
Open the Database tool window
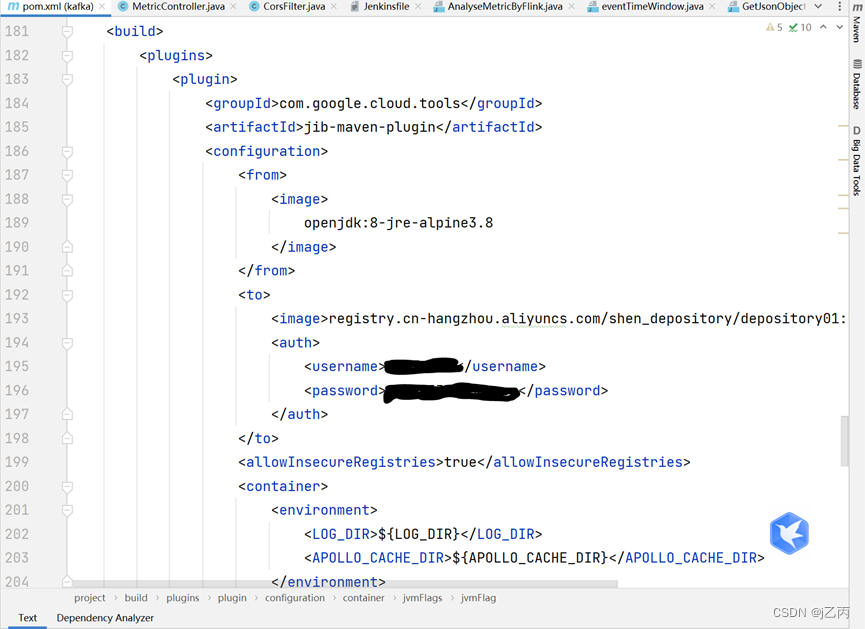point(857,84)
